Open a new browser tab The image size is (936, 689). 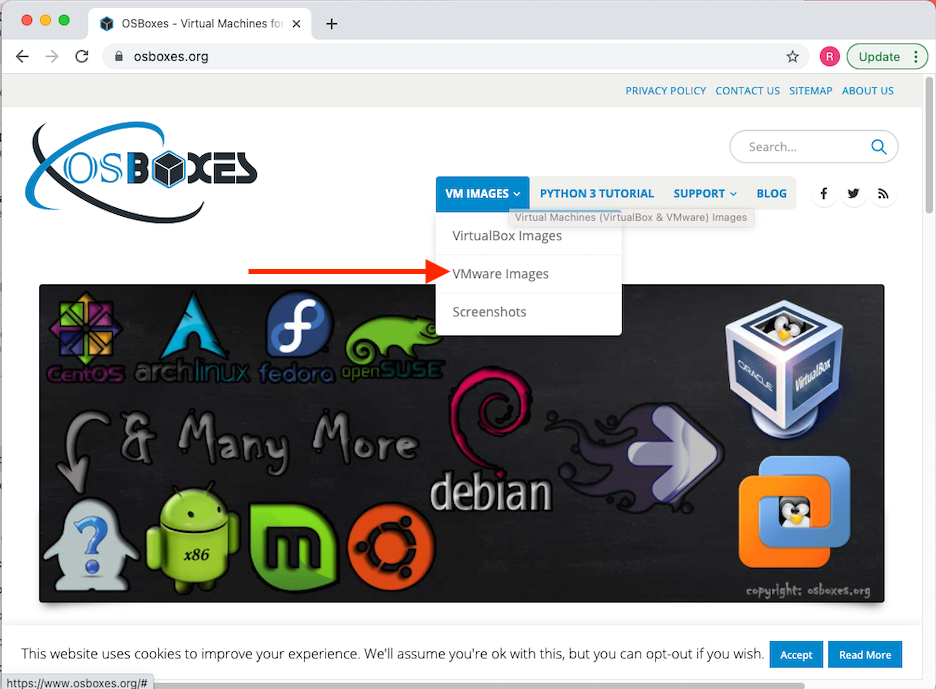click(332, 24)
